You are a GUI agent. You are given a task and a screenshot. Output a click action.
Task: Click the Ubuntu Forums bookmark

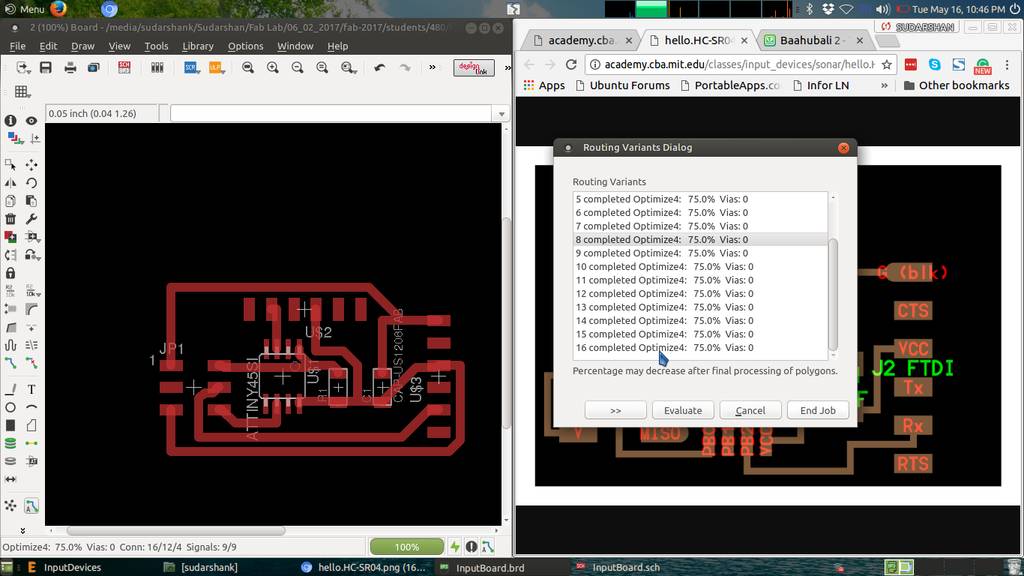point(622,86)
